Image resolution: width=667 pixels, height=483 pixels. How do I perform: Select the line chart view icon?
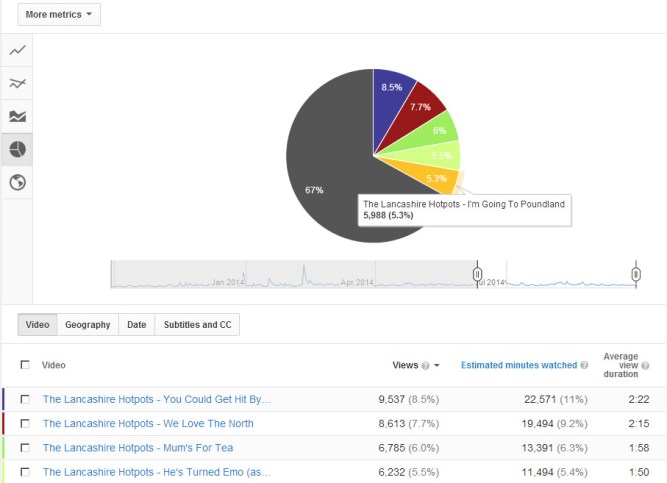coord(17,50)
